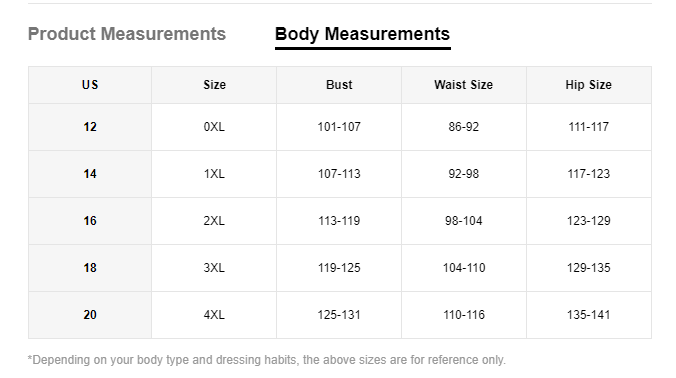Click hip value 111-117

tap(589, 127)
